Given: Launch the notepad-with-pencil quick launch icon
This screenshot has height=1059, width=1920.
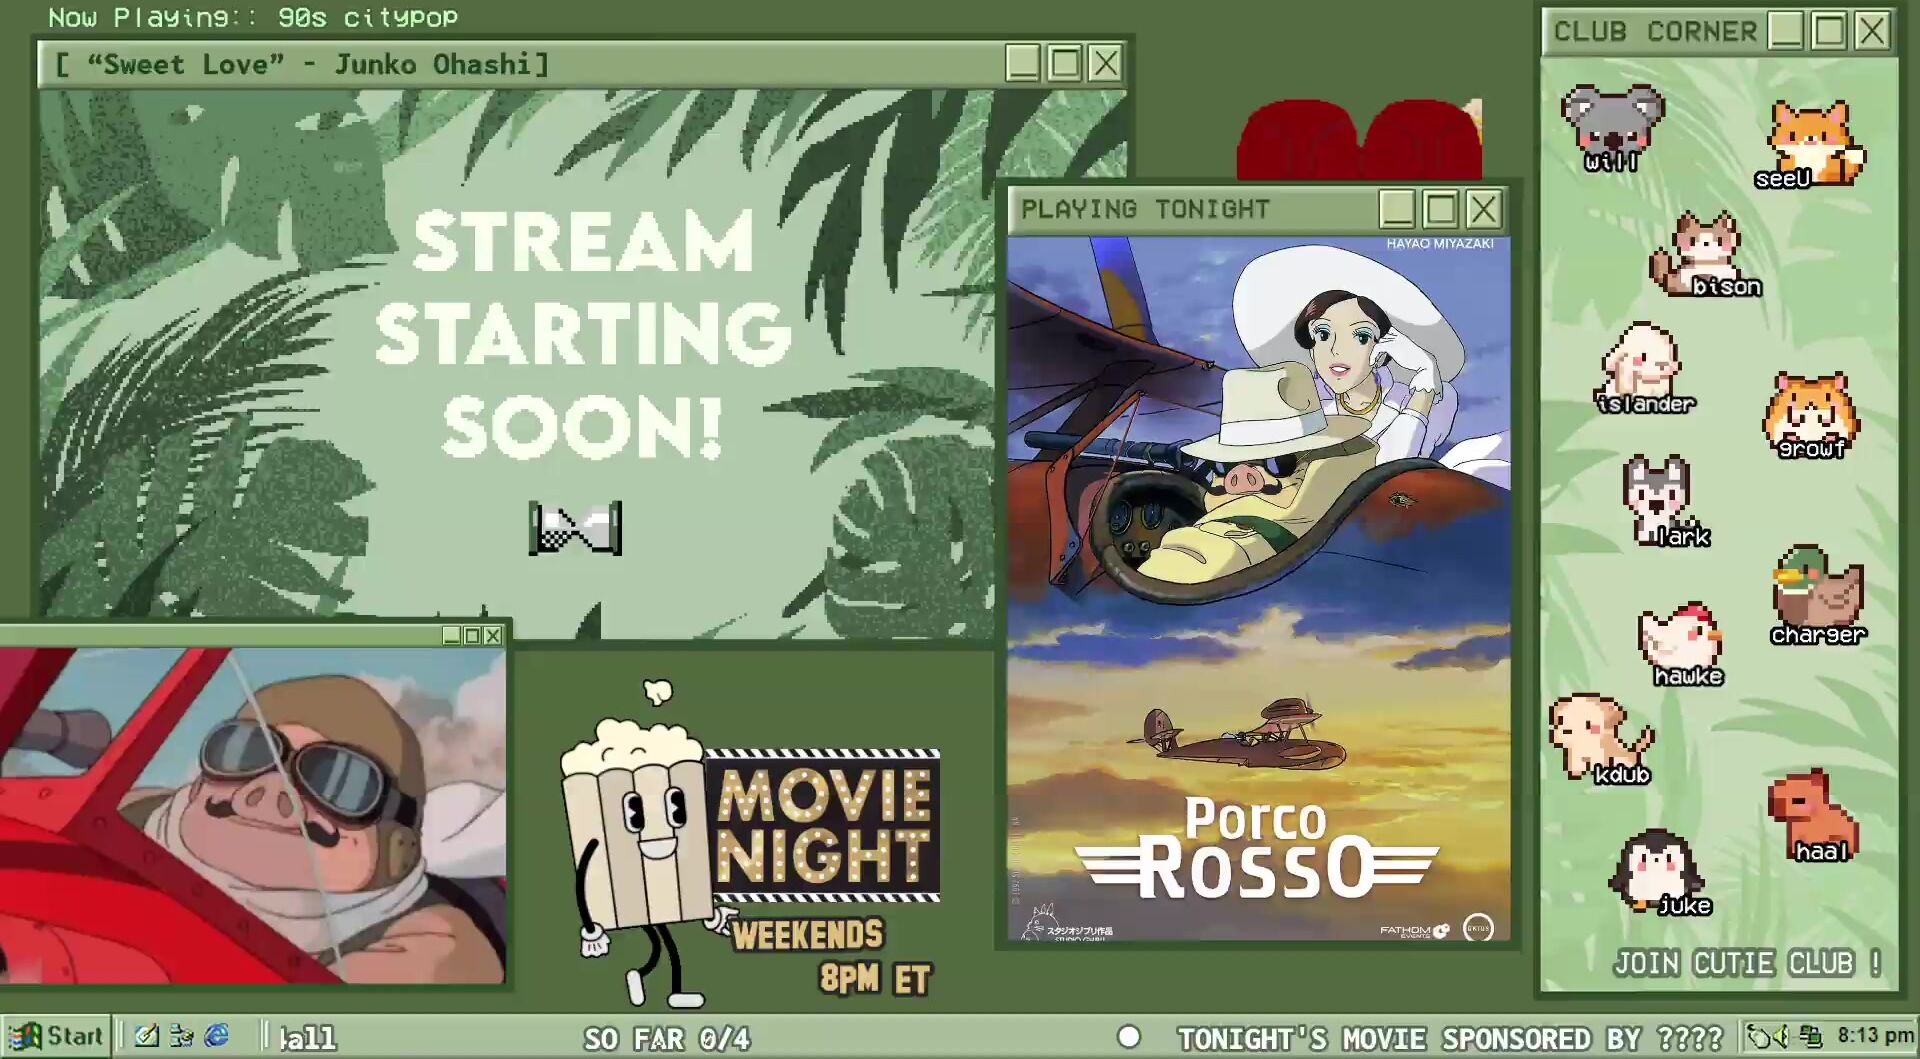Looking at the screenshot, I should 146,1036.
